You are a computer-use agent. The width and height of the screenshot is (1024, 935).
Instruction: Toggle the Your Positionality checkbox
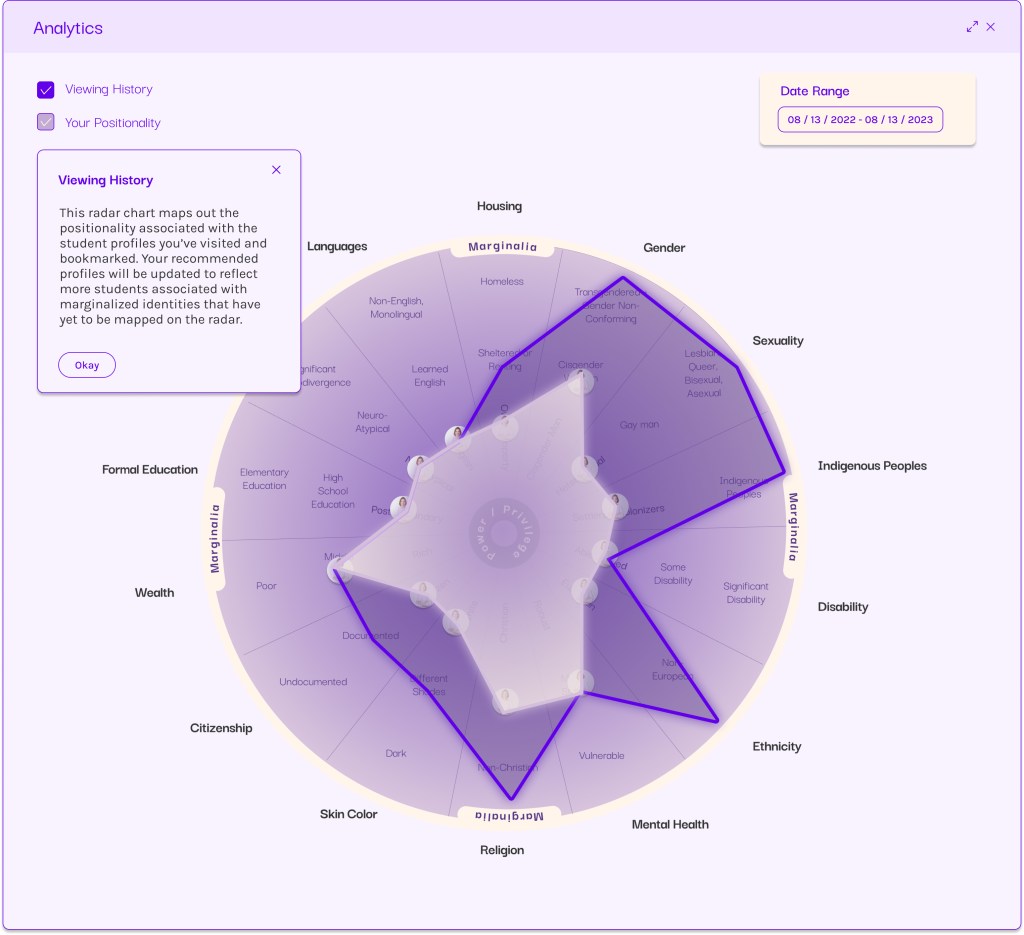46,123
